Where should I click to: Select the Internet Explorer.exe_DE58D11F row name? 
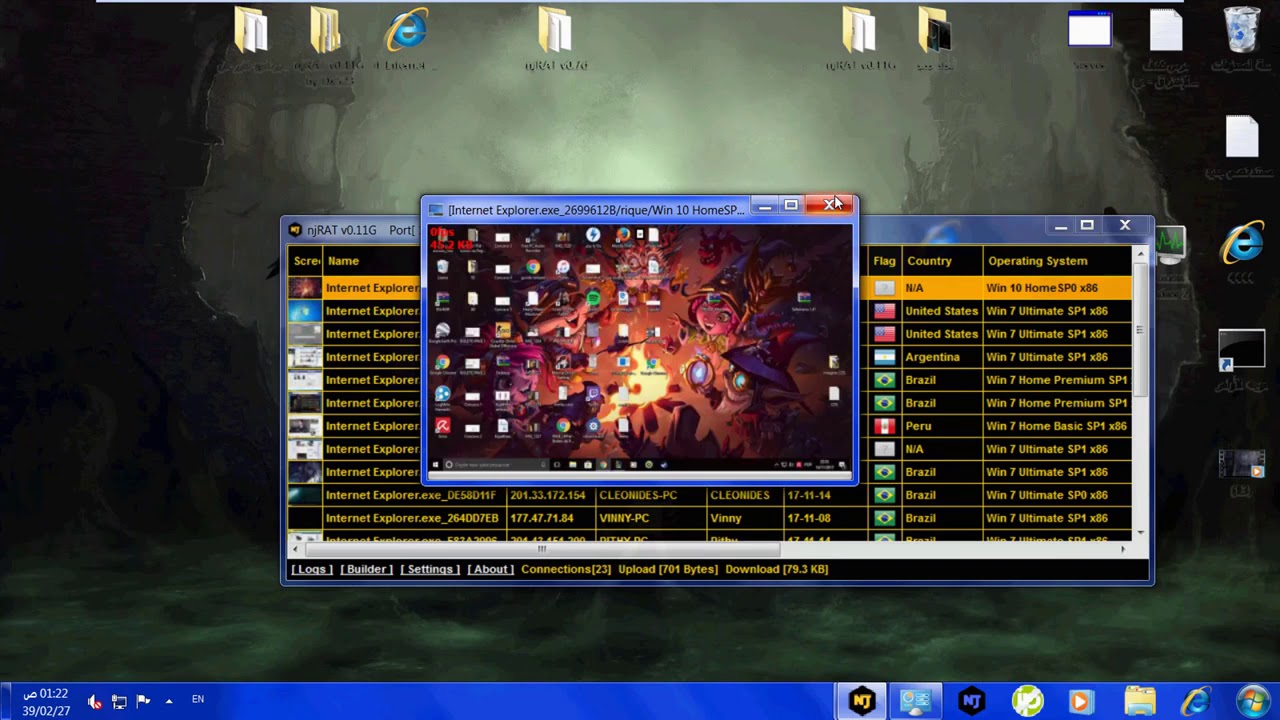click(411, 495)
